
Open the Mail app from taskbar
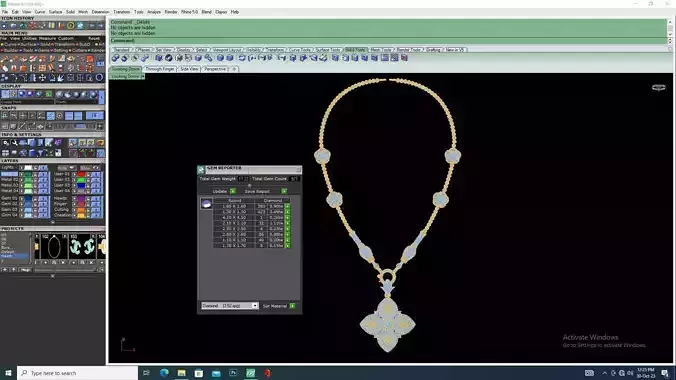click(x=216, y=373)
